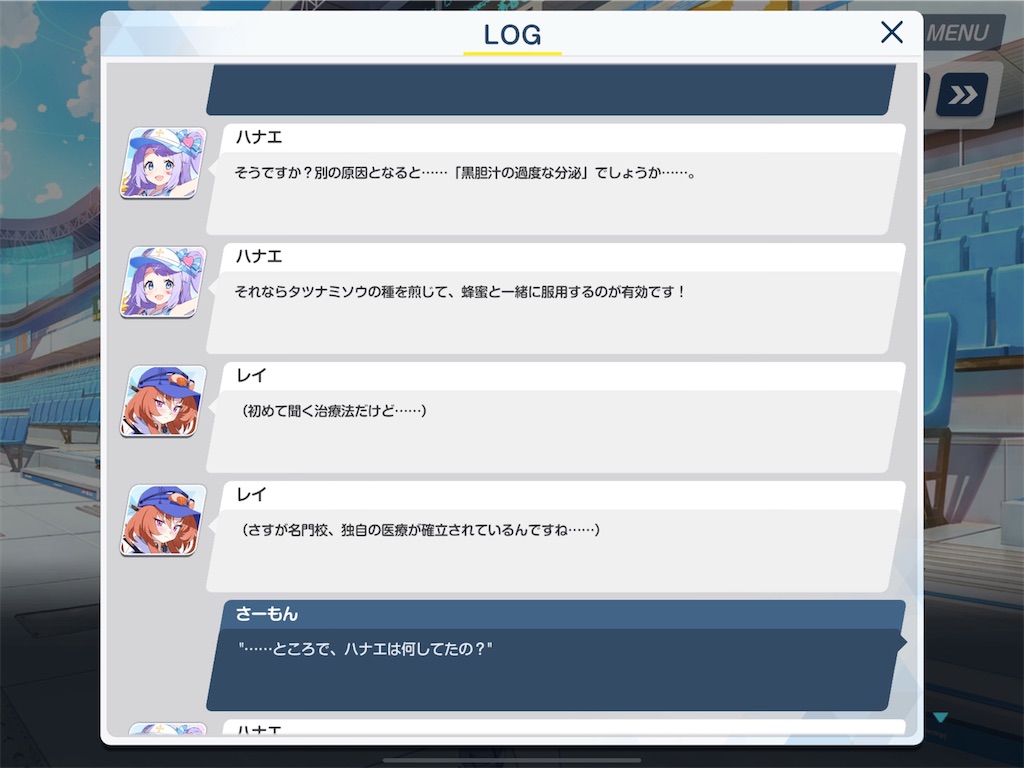Tap the dark blue entry at the top of the log
The width and height of the screenshot is (1024, 768).
pos(551,89)
